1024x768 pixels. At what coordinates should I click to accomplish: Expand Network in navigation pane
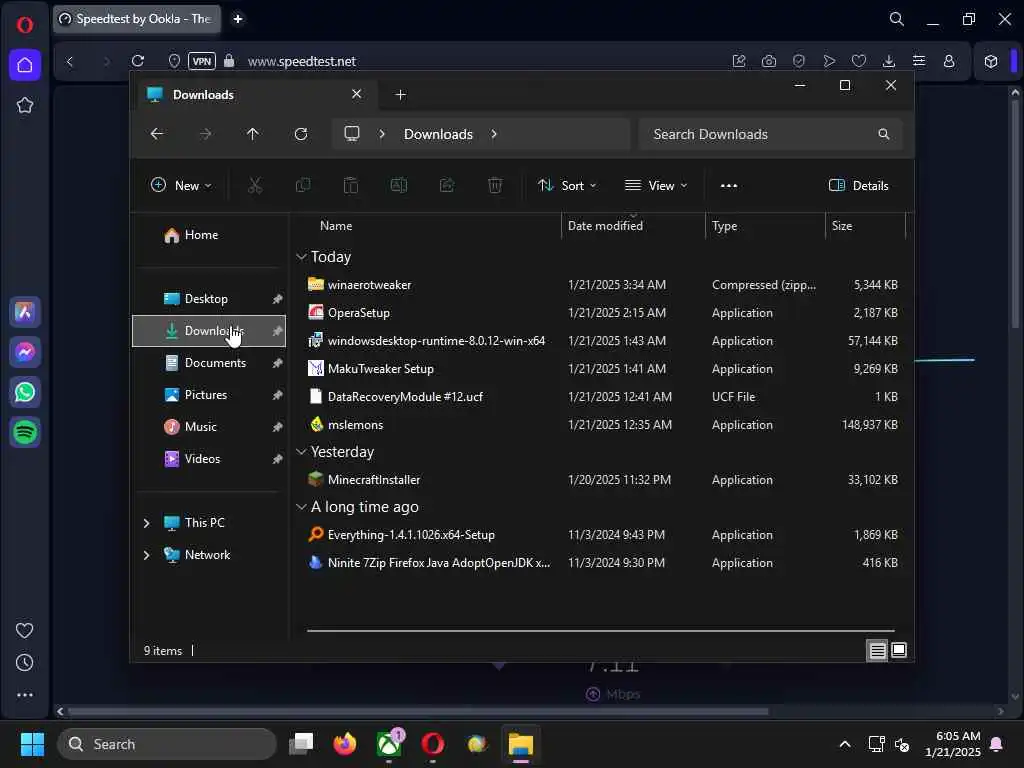[146, 555]
